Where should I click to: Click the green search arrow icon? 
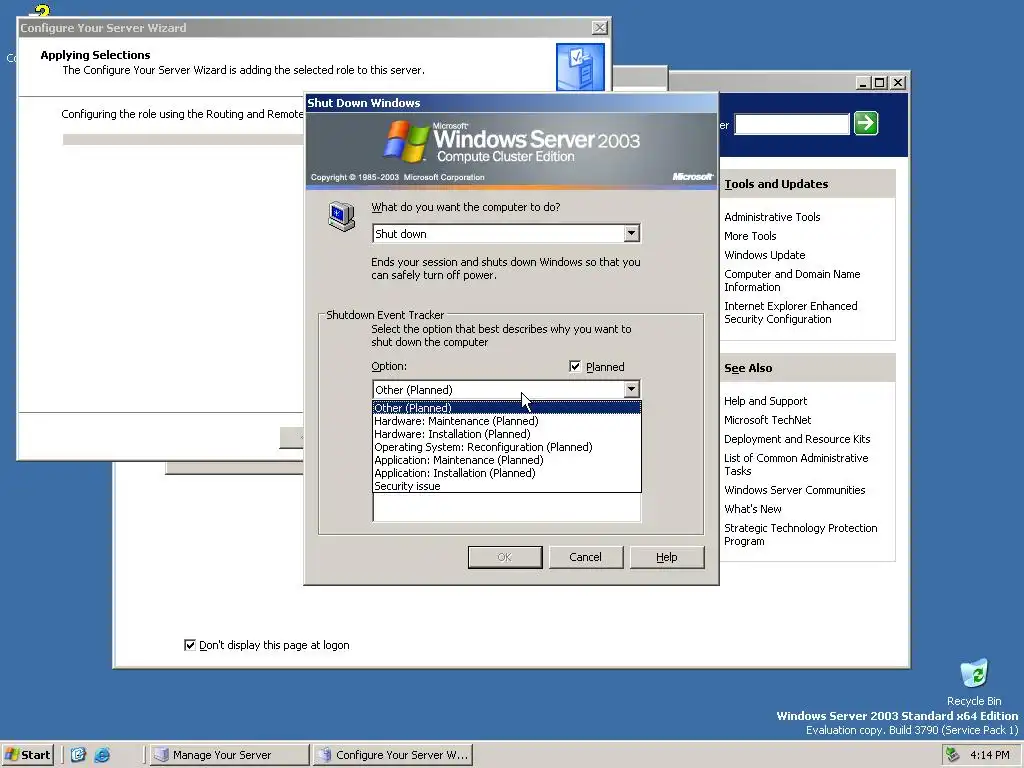tap(866, 123)
